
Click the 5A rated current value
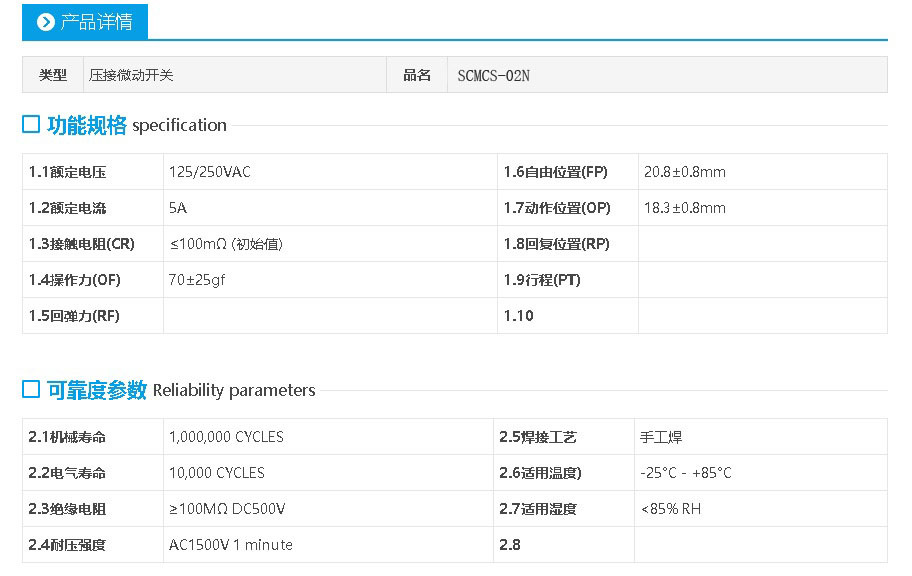tap(178, 208)
